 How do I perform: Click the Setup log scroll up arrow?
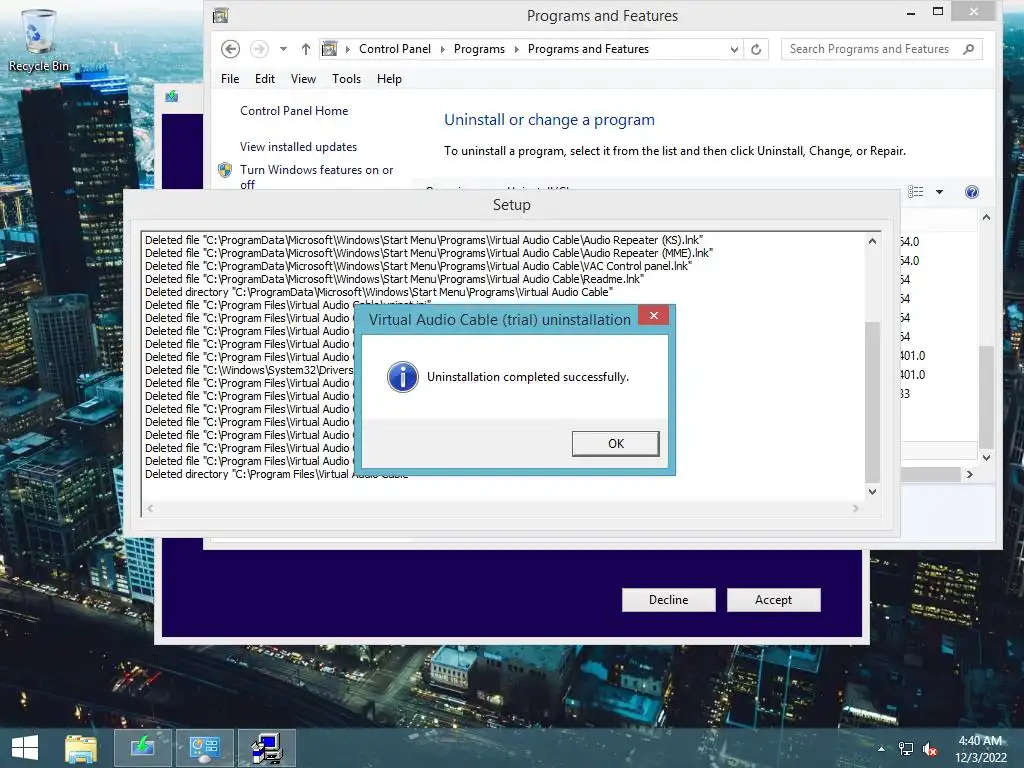tap(872, 241)
